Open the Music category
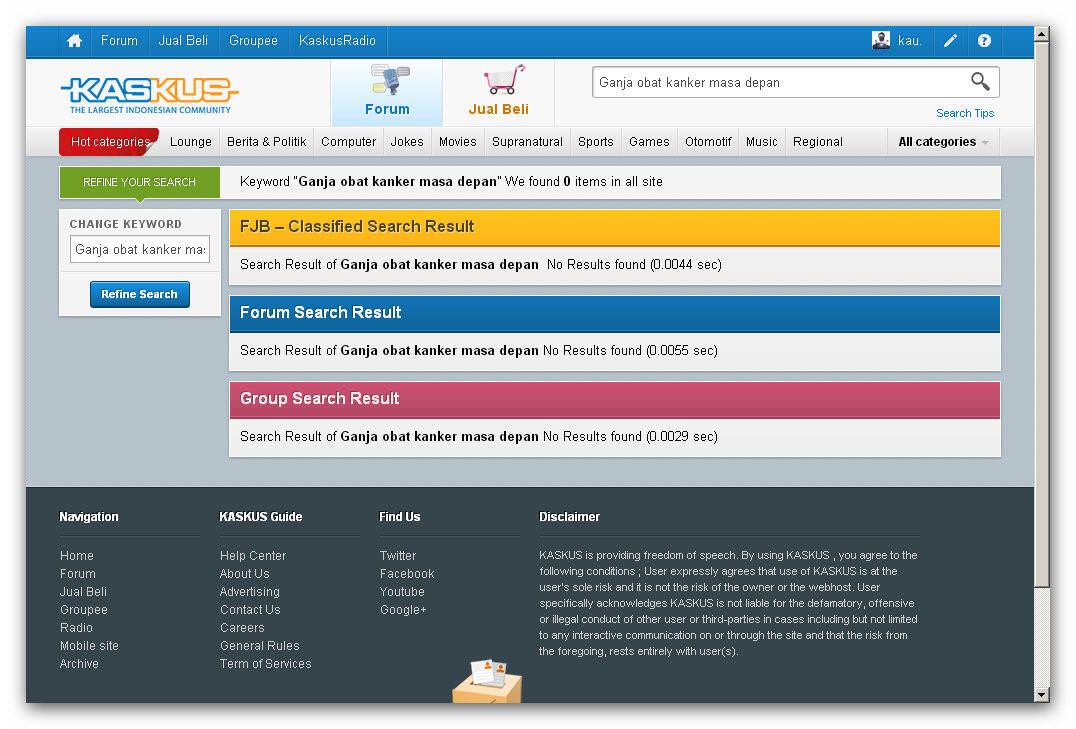Screen dimensions: 1076x729 point(762,142)
